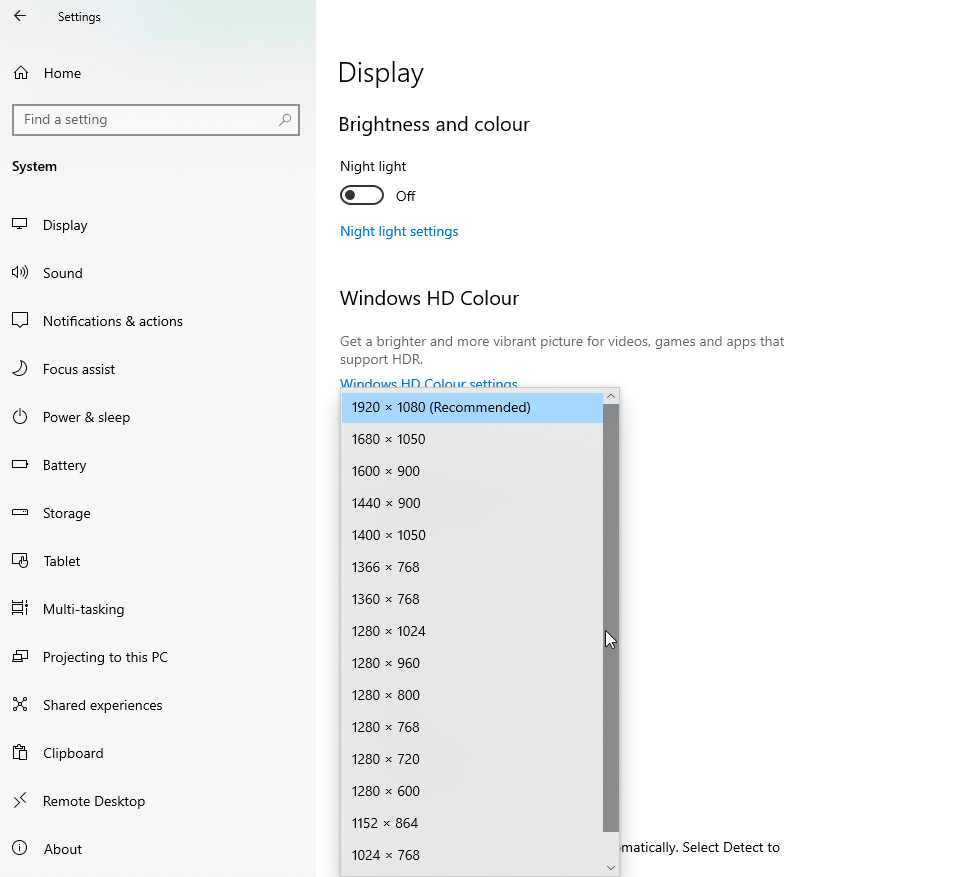Click the Home house icon
The height and width of the screenshot is (877, 954).
coord(21,73)
